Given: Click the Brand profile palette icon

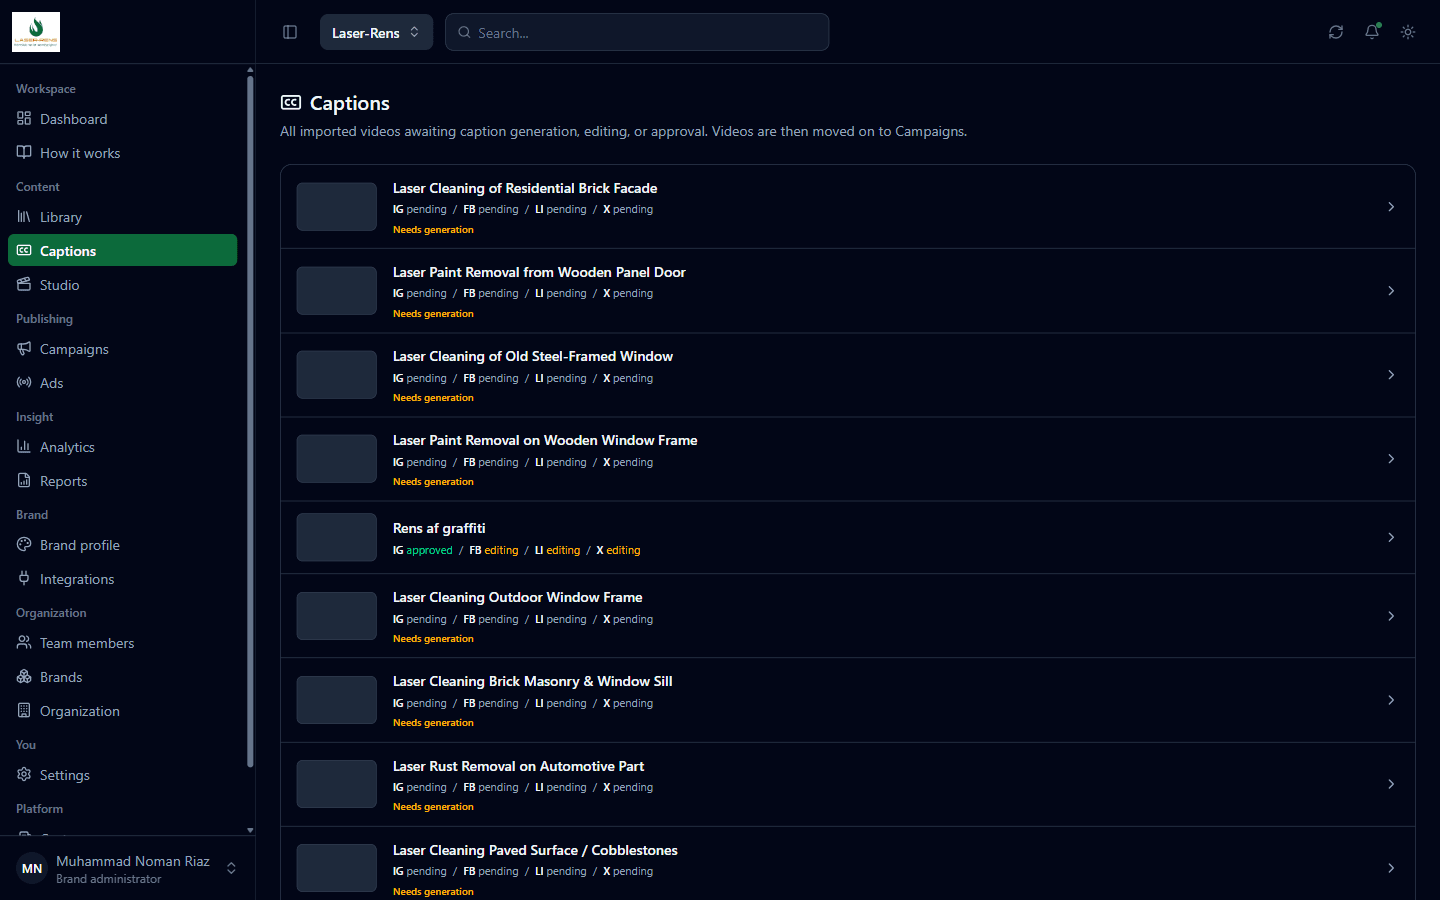Looking at the screenshot, I should (x=24, y=545).
